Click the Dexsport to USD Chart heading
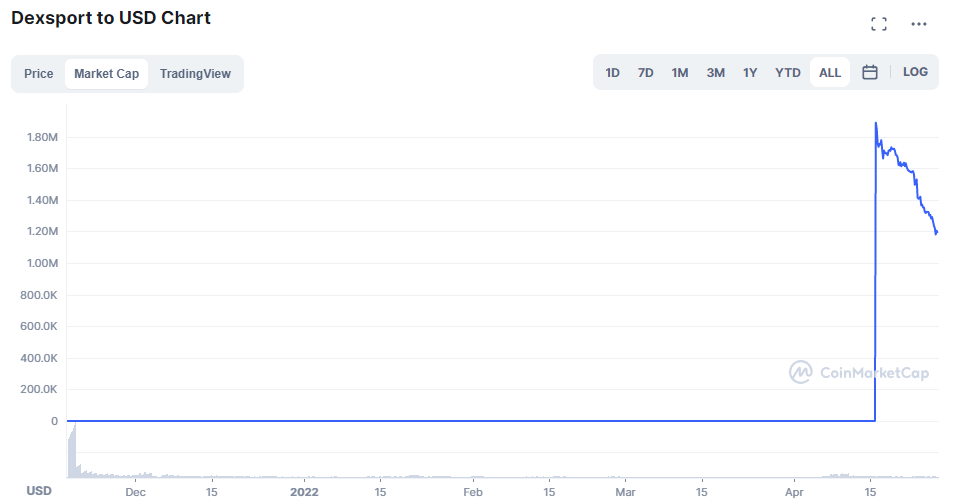This screenshot has height=504, width=962. tap(111, 18)
